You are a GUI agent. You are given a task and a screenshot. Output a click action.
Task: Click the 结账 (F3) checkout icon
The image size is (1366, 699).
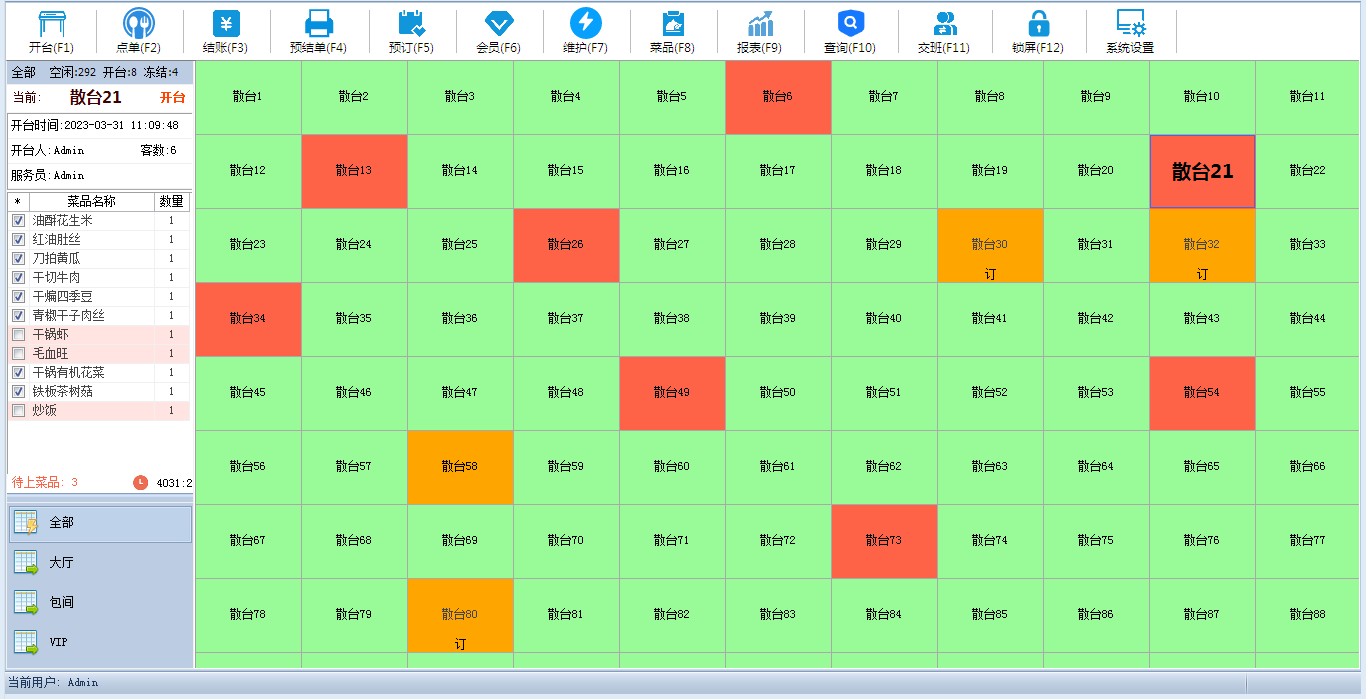click(x=225, y=24)
